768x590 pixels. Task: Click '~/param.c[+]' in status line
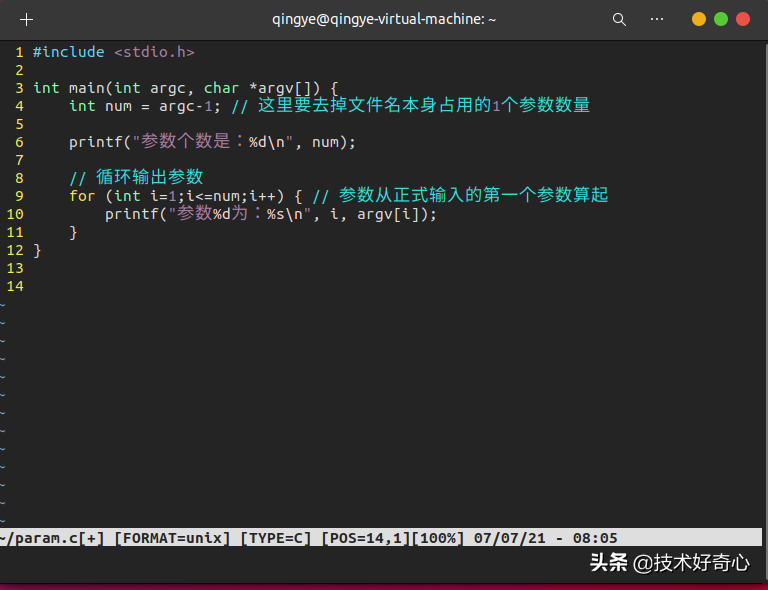pyautogui.click(x=52, y=538)
